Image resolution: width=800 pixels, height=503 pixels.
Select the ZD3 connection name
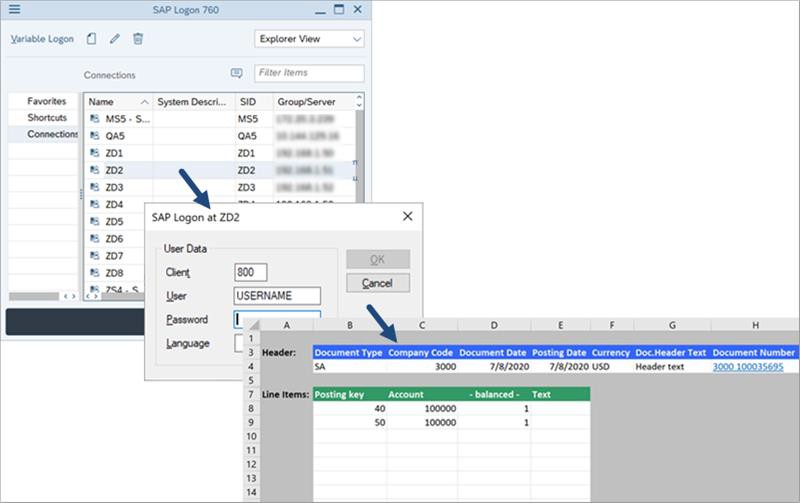(x=114, y=187)
